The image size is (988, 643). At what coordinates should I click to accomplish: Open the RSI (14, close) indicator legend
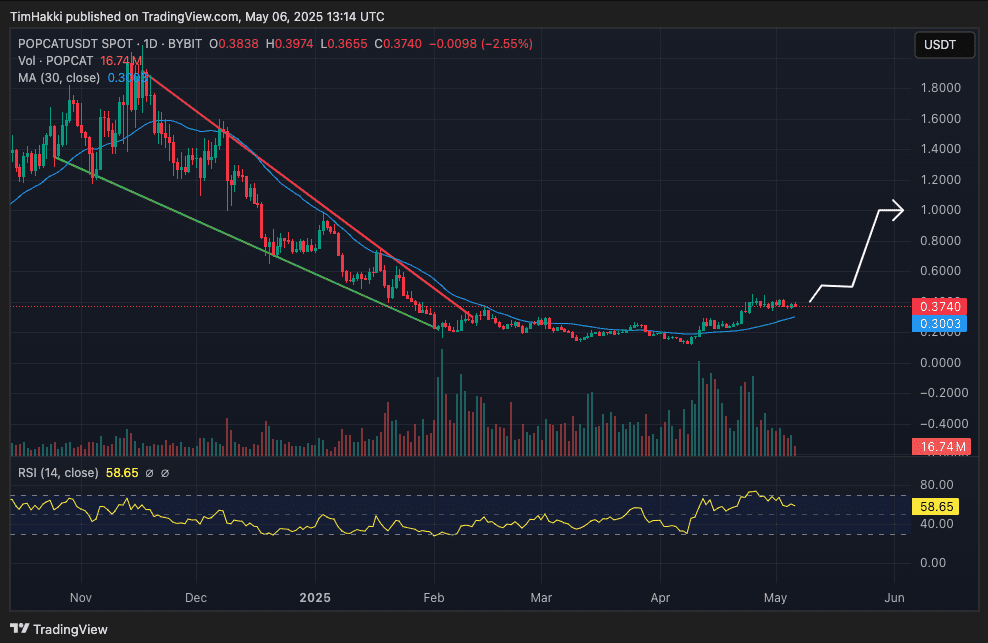58,473
